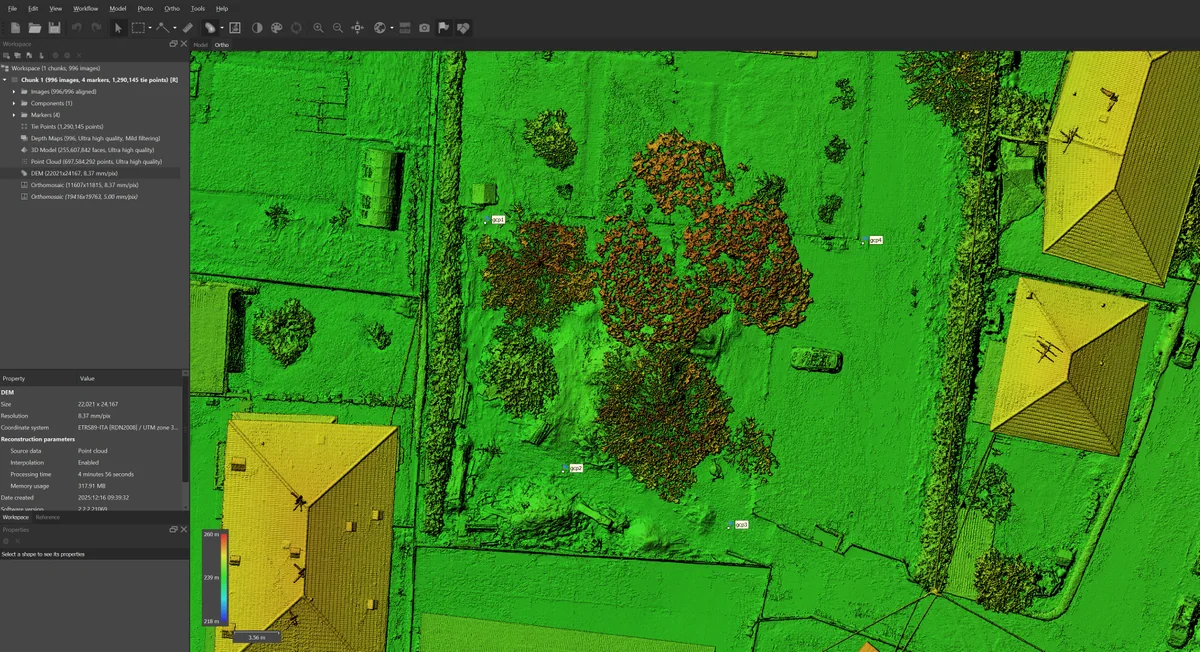The image size is (1200, 652).
Task: Open the Model menu
Action: click(x=118, y=8)
